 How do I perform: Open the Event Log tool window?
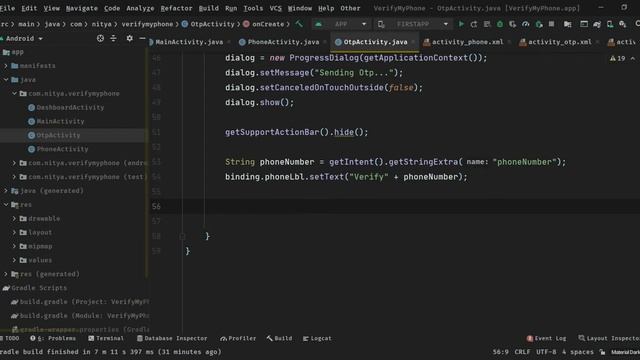coord(546,338)
